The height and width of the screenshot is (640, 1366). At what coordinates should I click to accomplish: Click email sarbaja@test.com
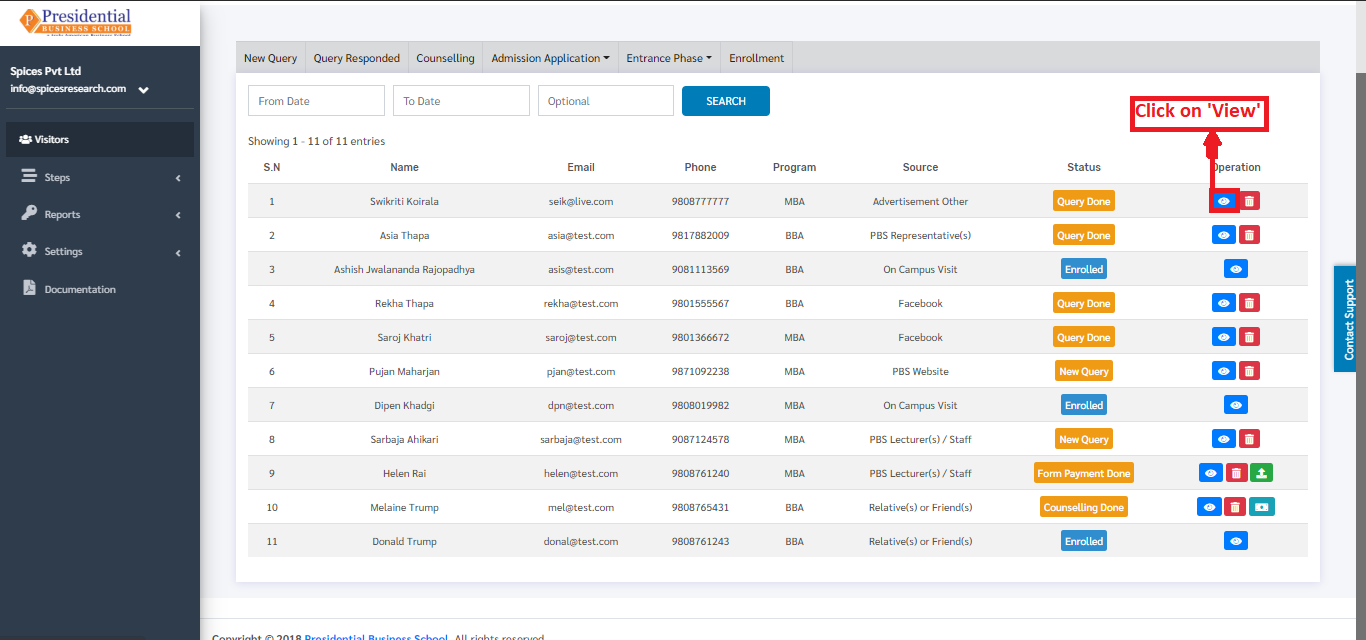tap(580, 439)
